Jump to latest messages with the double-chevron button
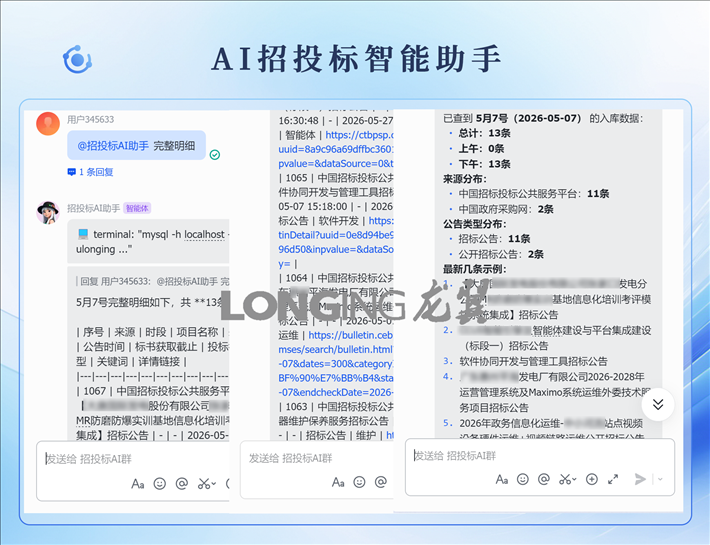This screenshot has height=545, width=710. pyautogui.click(x=658, y=404)
